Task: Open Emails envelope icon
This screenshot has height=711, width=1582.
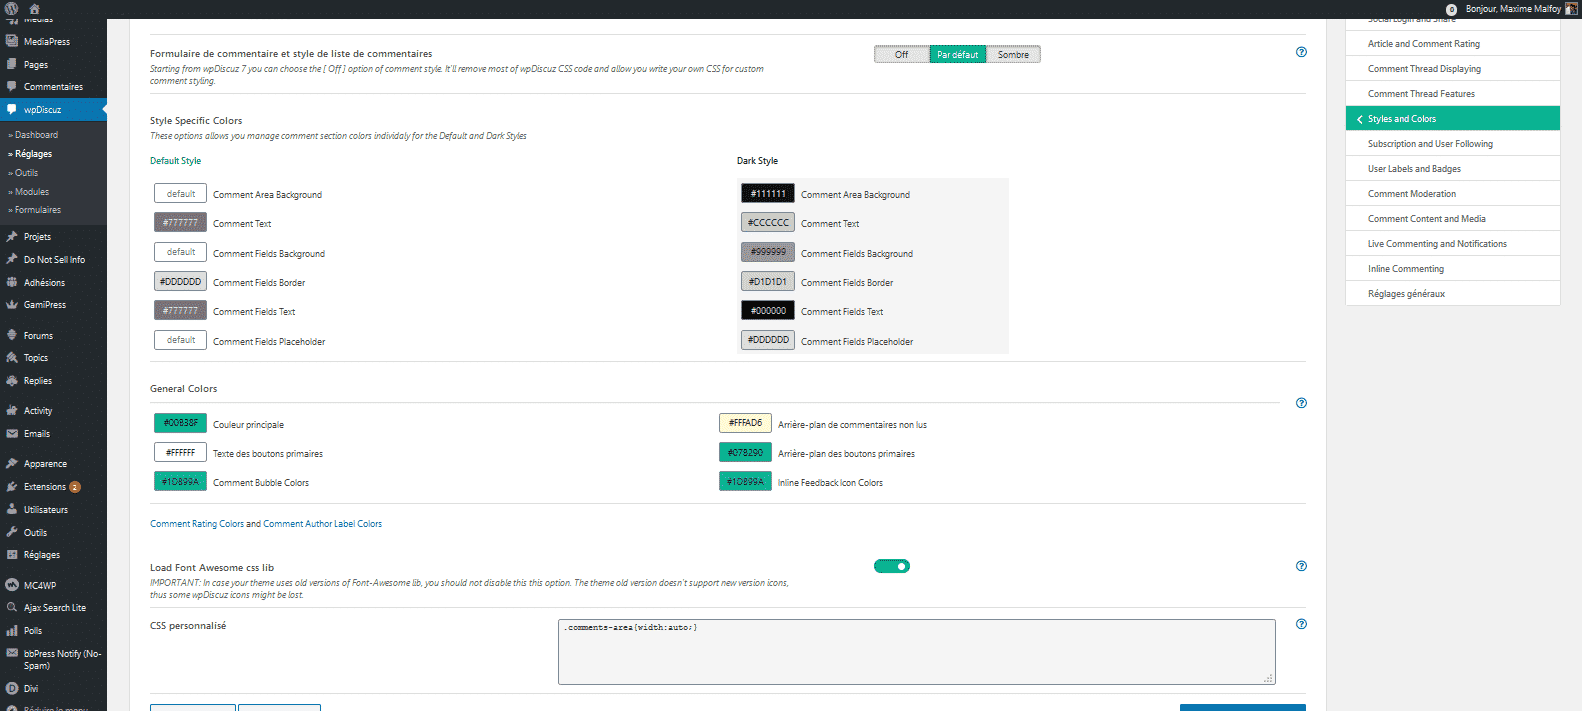Action: (x=12, y=433)
